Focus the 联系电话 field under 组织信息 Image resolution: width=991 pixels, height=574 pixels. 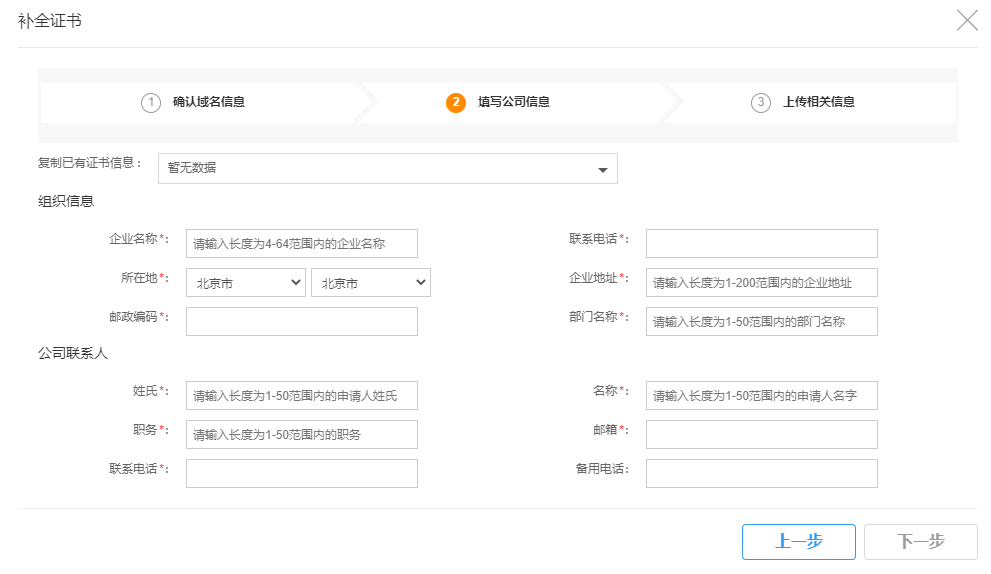762,243
